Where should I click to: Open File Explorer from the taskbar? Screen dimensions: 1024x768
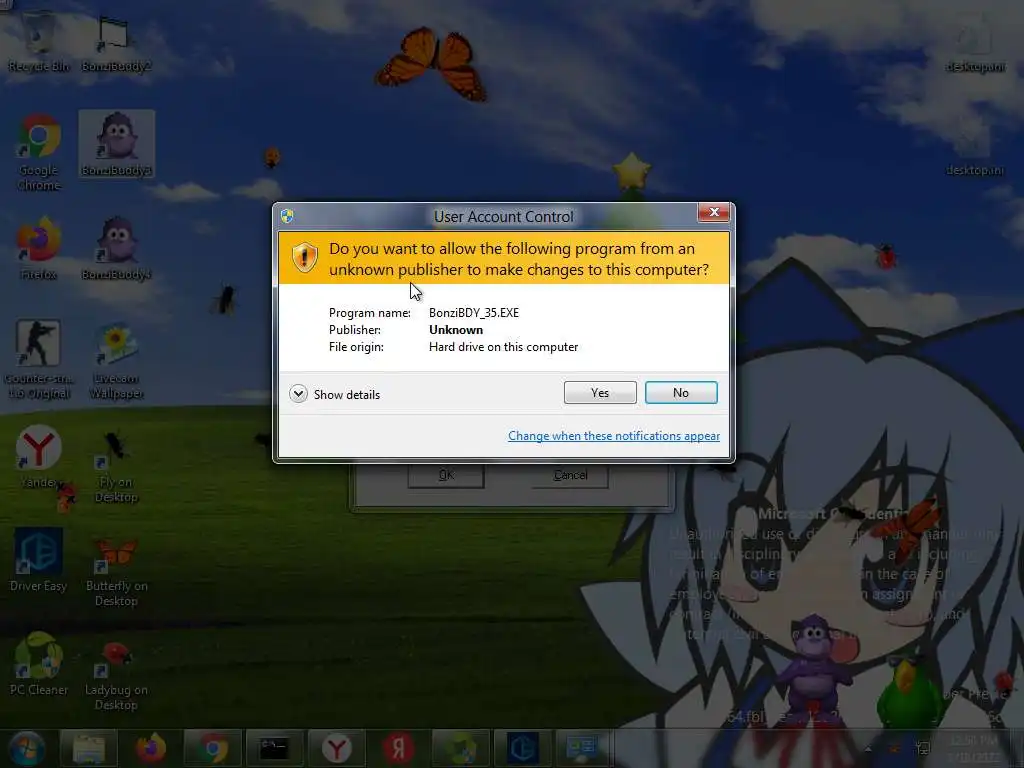[89, 748]
